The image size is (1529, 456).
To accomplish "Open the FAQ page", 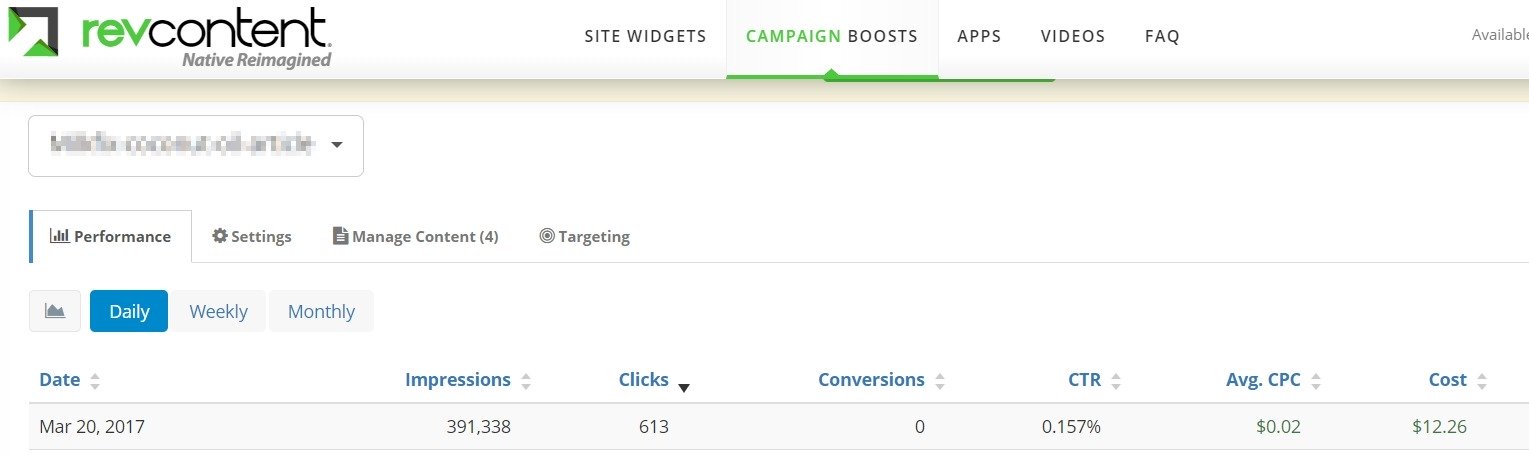I will 1162,36.
